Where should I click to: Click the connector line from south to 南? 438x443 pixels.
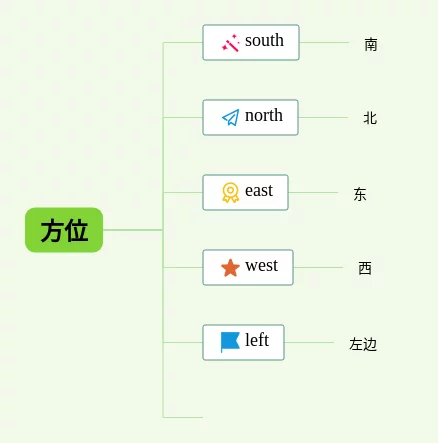click(x=324, y=42)
